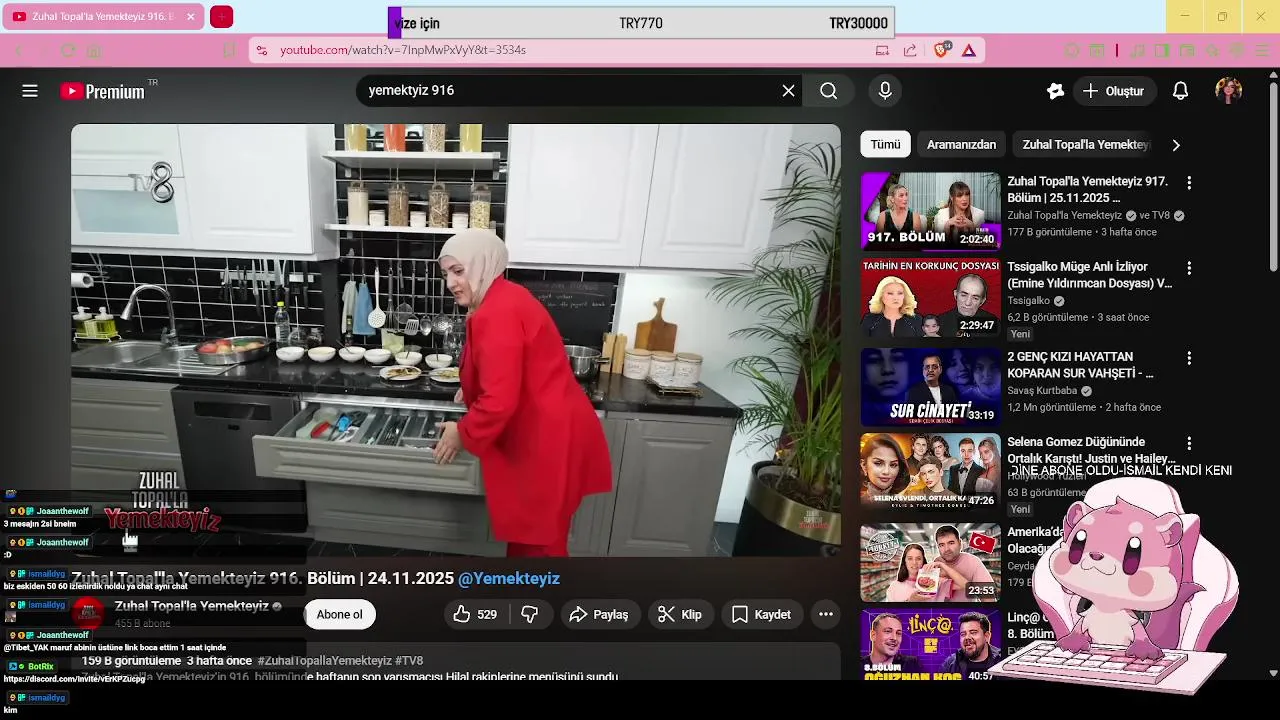Like the video with 529 likes

pos(474,615)
